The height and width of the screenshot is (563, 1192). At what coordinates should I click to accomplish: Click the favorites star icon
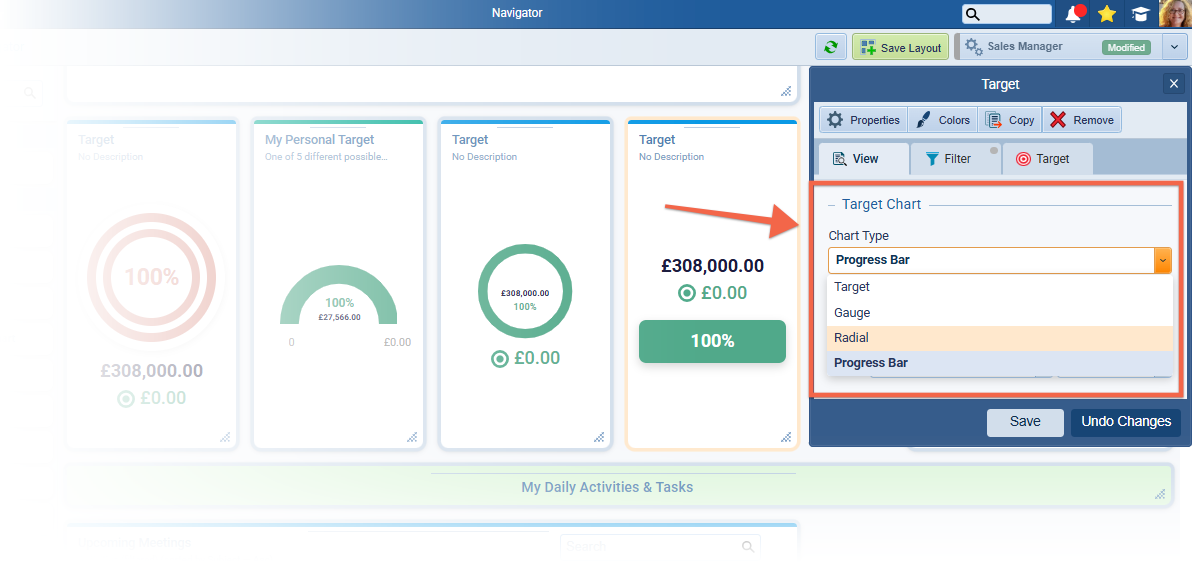tap(1106, 14)
